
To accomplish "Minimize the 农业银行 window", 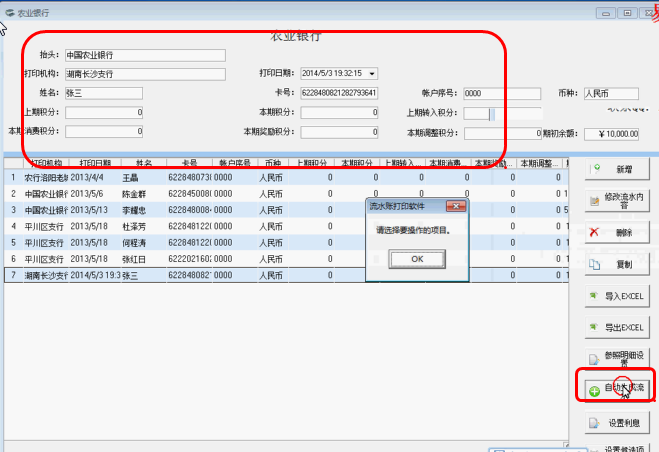I will pos(606,13).
